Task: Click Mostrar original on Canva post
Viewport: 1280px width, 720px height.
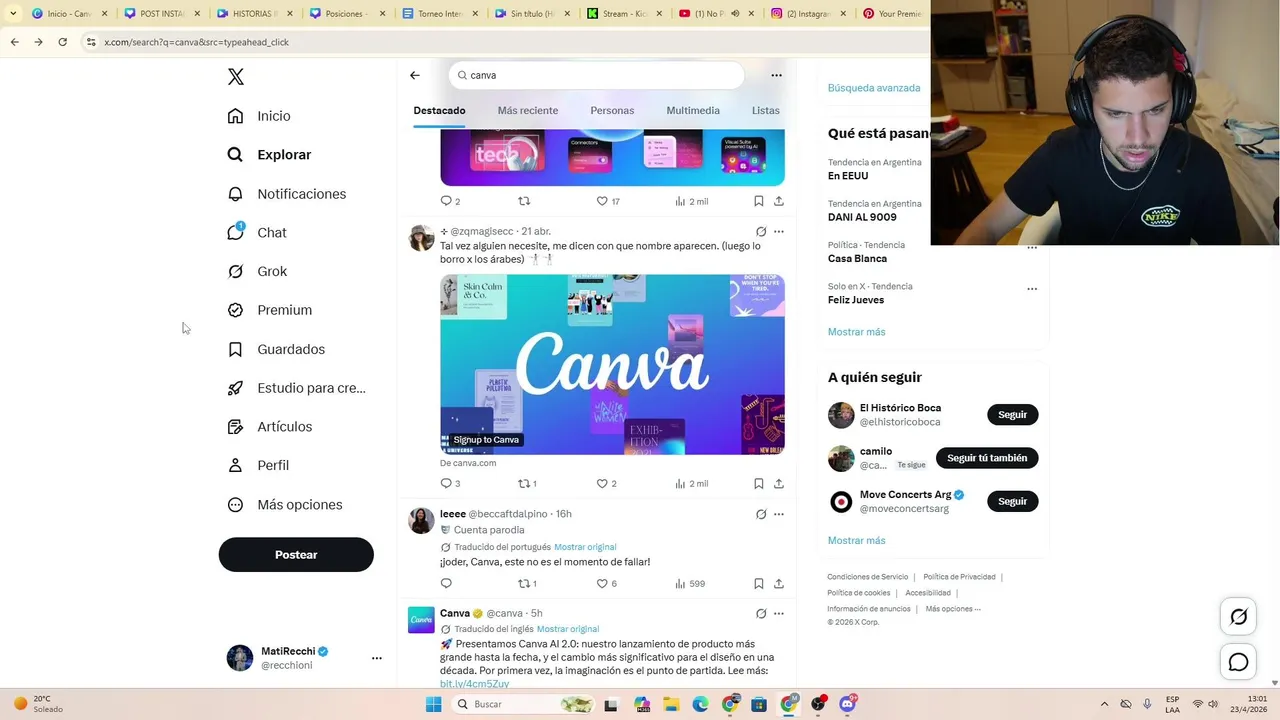Action: (568, 629)
